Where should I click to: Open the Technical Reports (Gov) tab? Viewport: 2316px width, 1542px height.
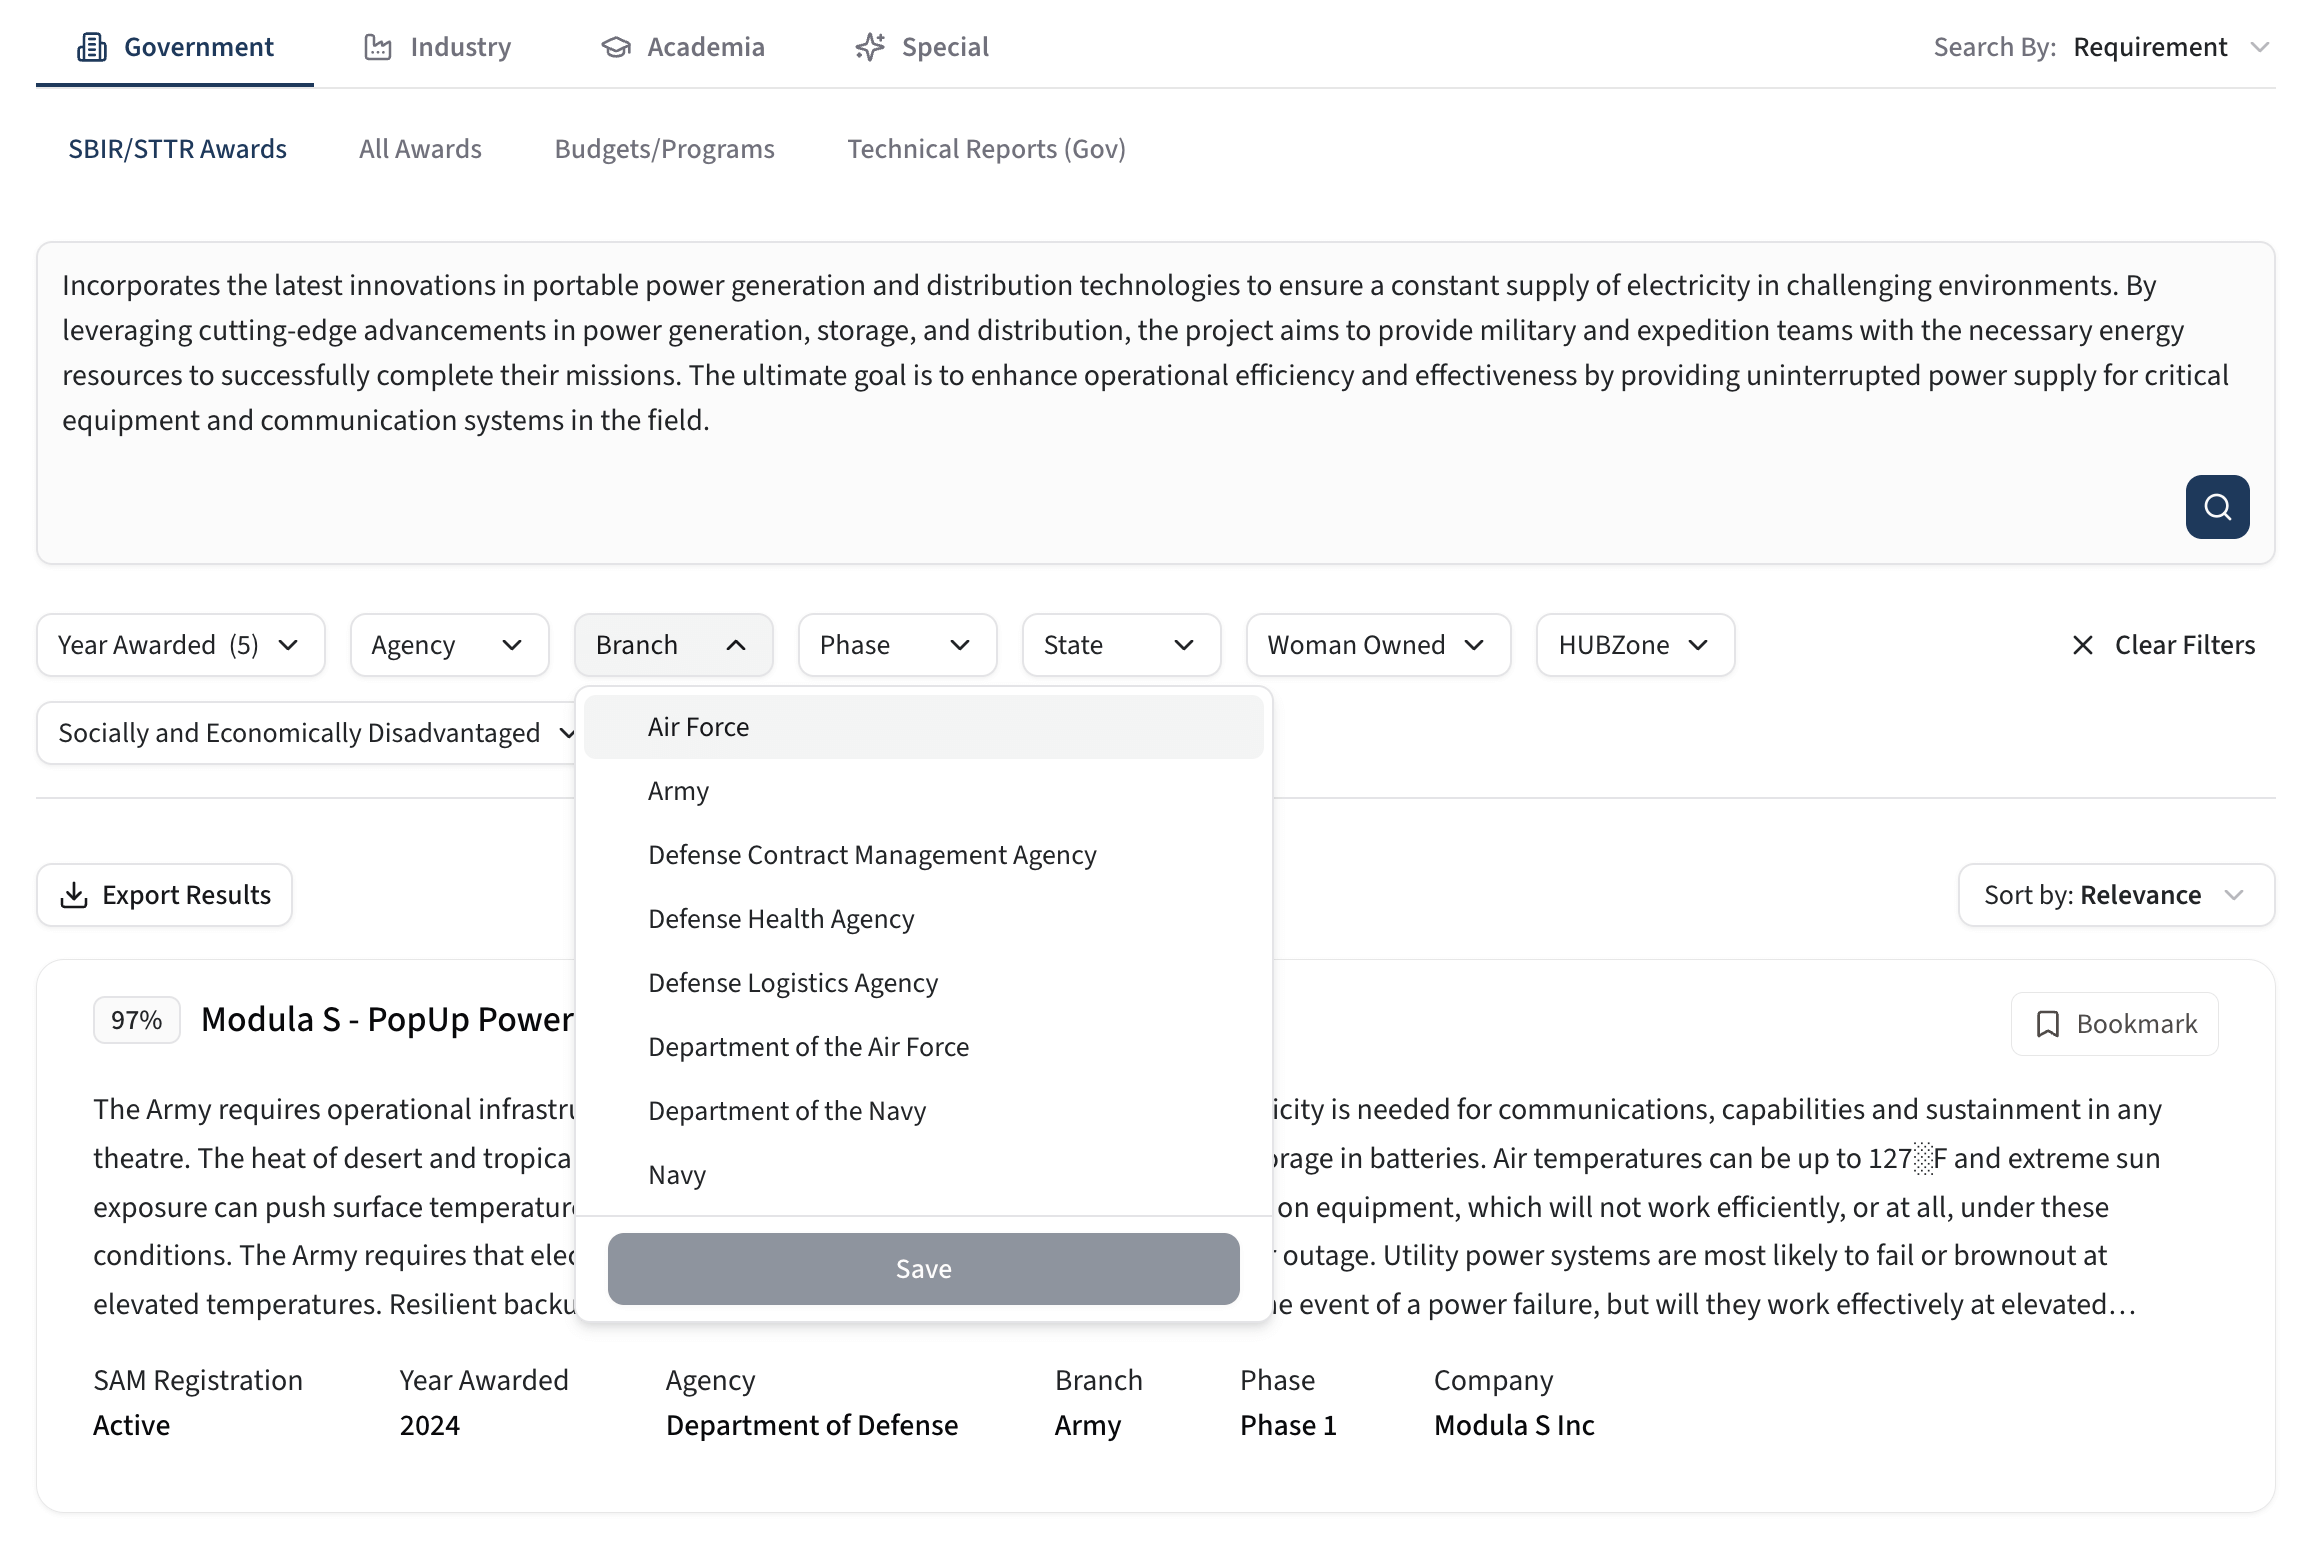986,149
